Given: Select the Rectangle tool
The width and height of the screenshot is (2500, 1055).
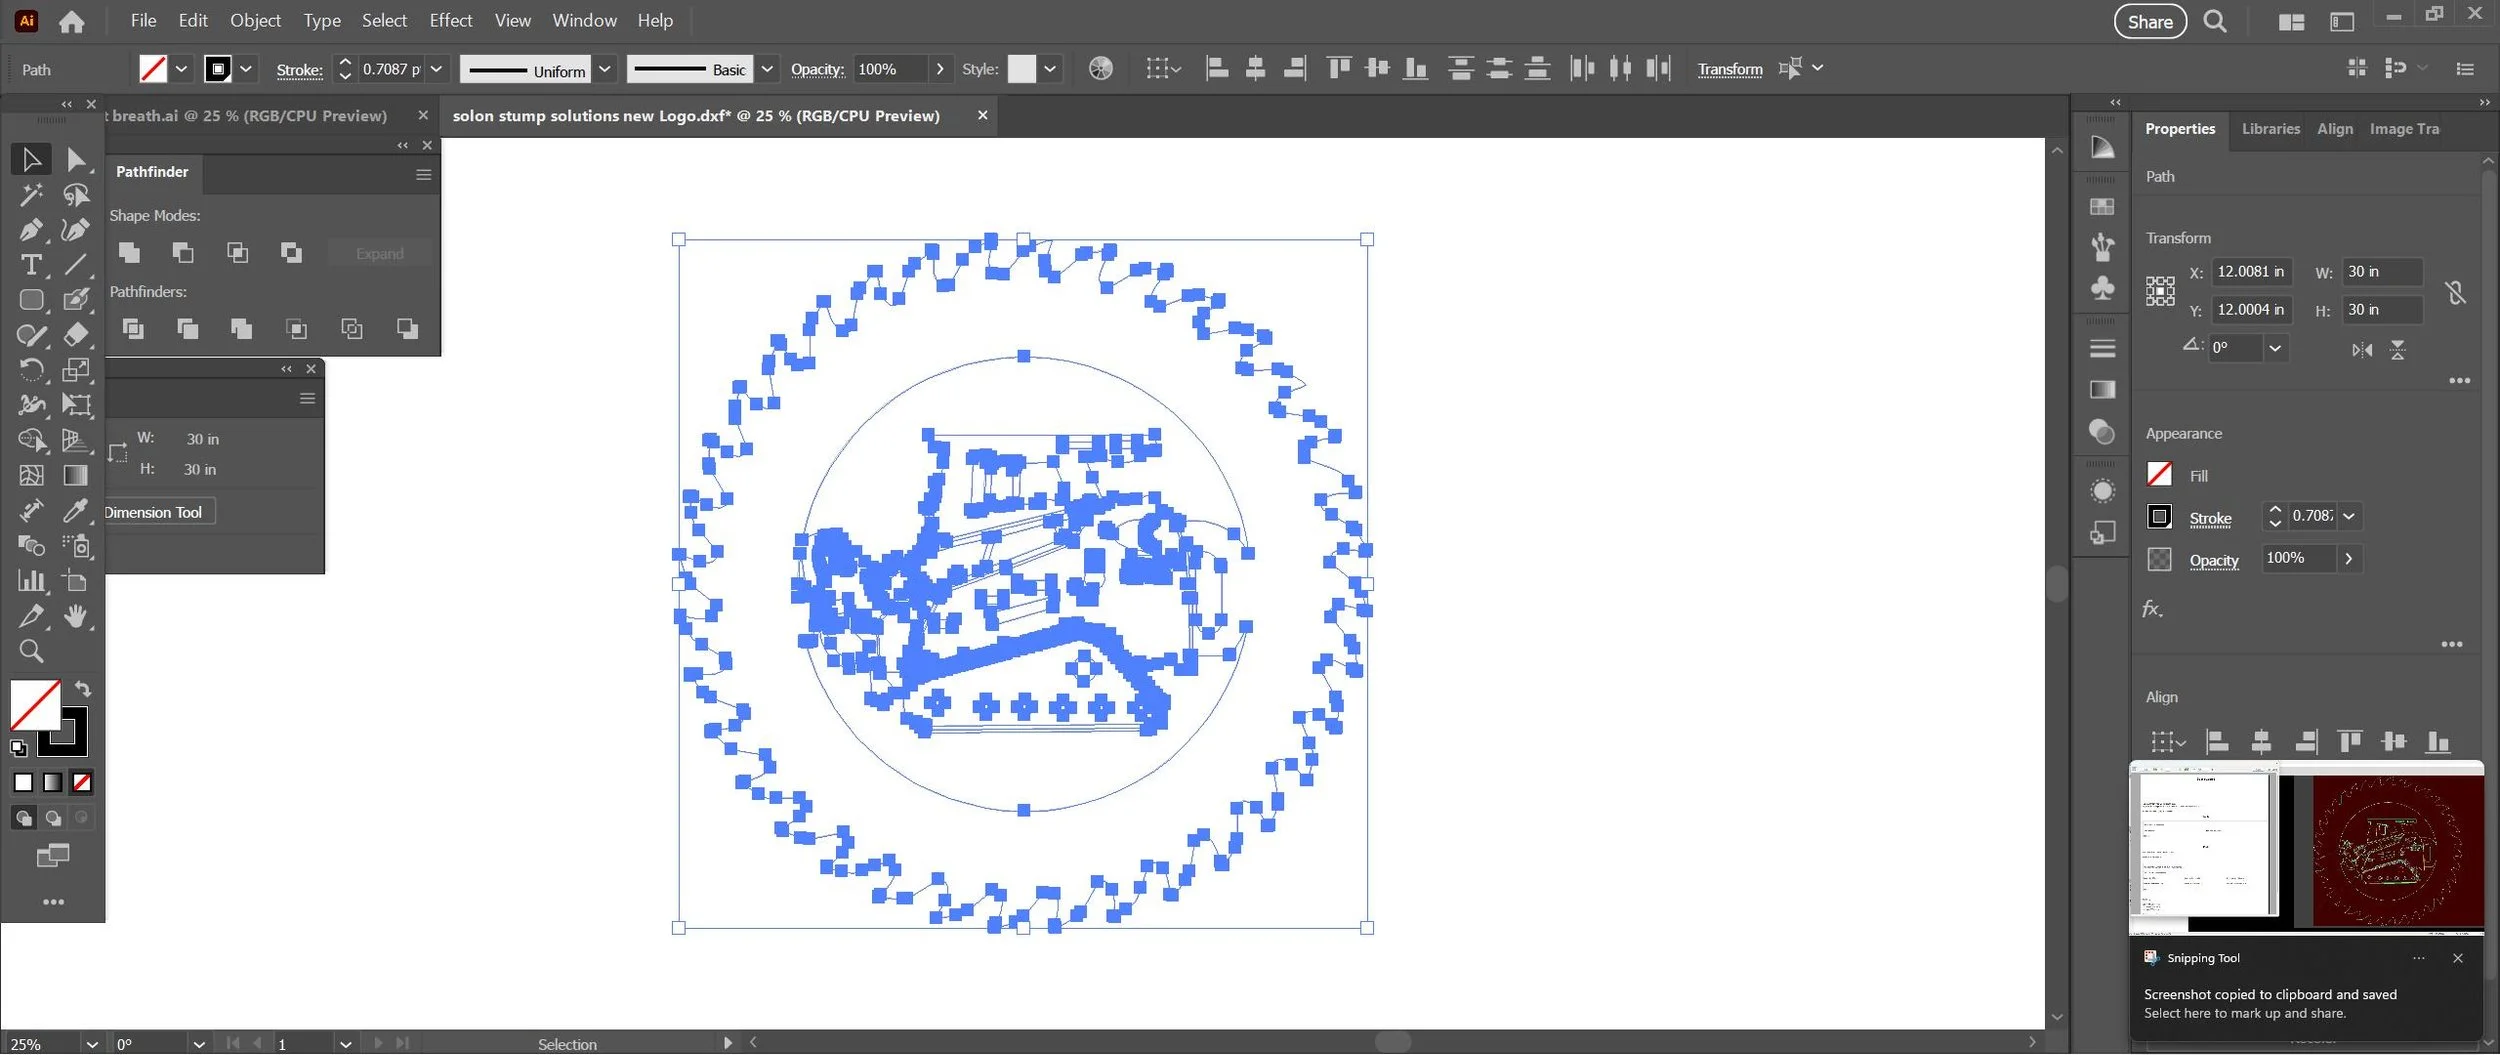Looking at the screenshot, I should click(x=31, y=300).
